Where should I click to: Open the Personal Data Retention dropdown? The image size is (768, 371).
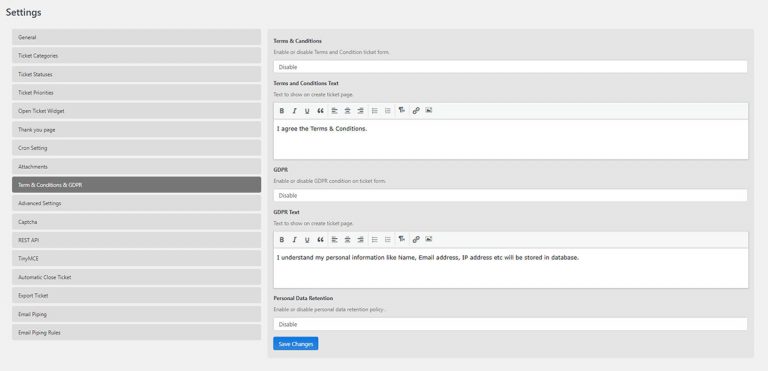(x=510, y=324)
